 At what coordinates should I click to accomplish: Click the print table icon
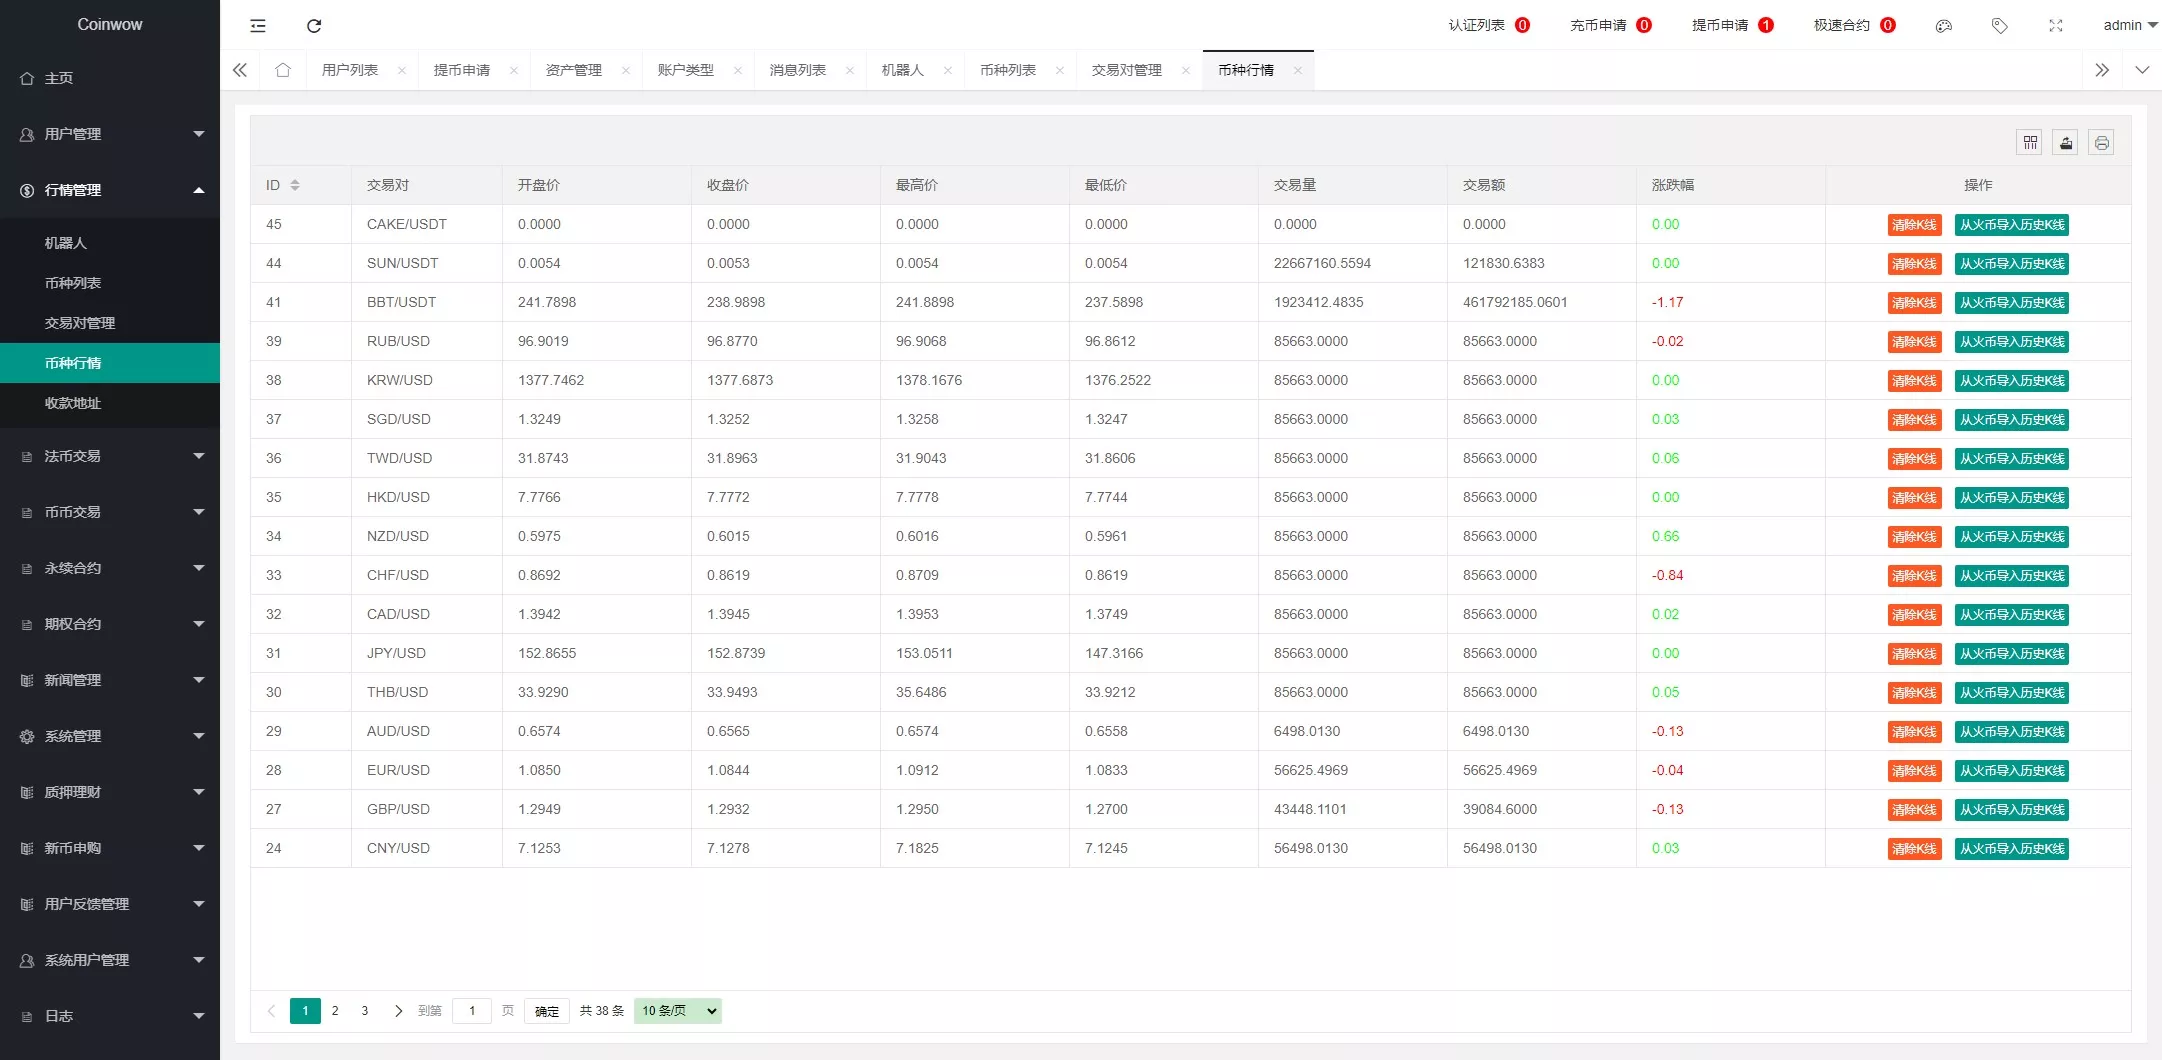point(2102,143)
